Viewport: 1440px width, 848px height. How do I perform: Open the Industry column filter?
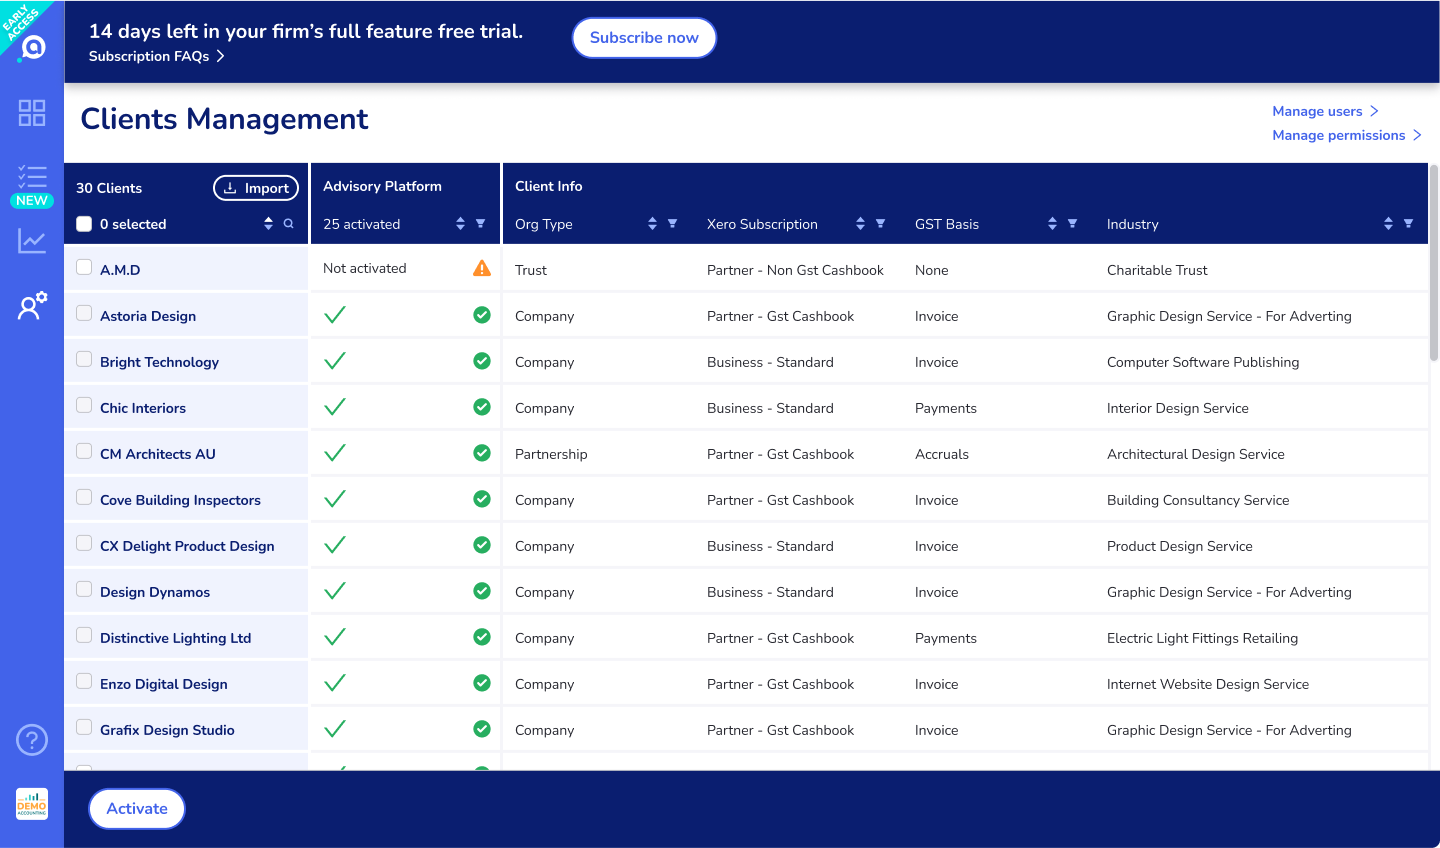[x=1408, y=224]
